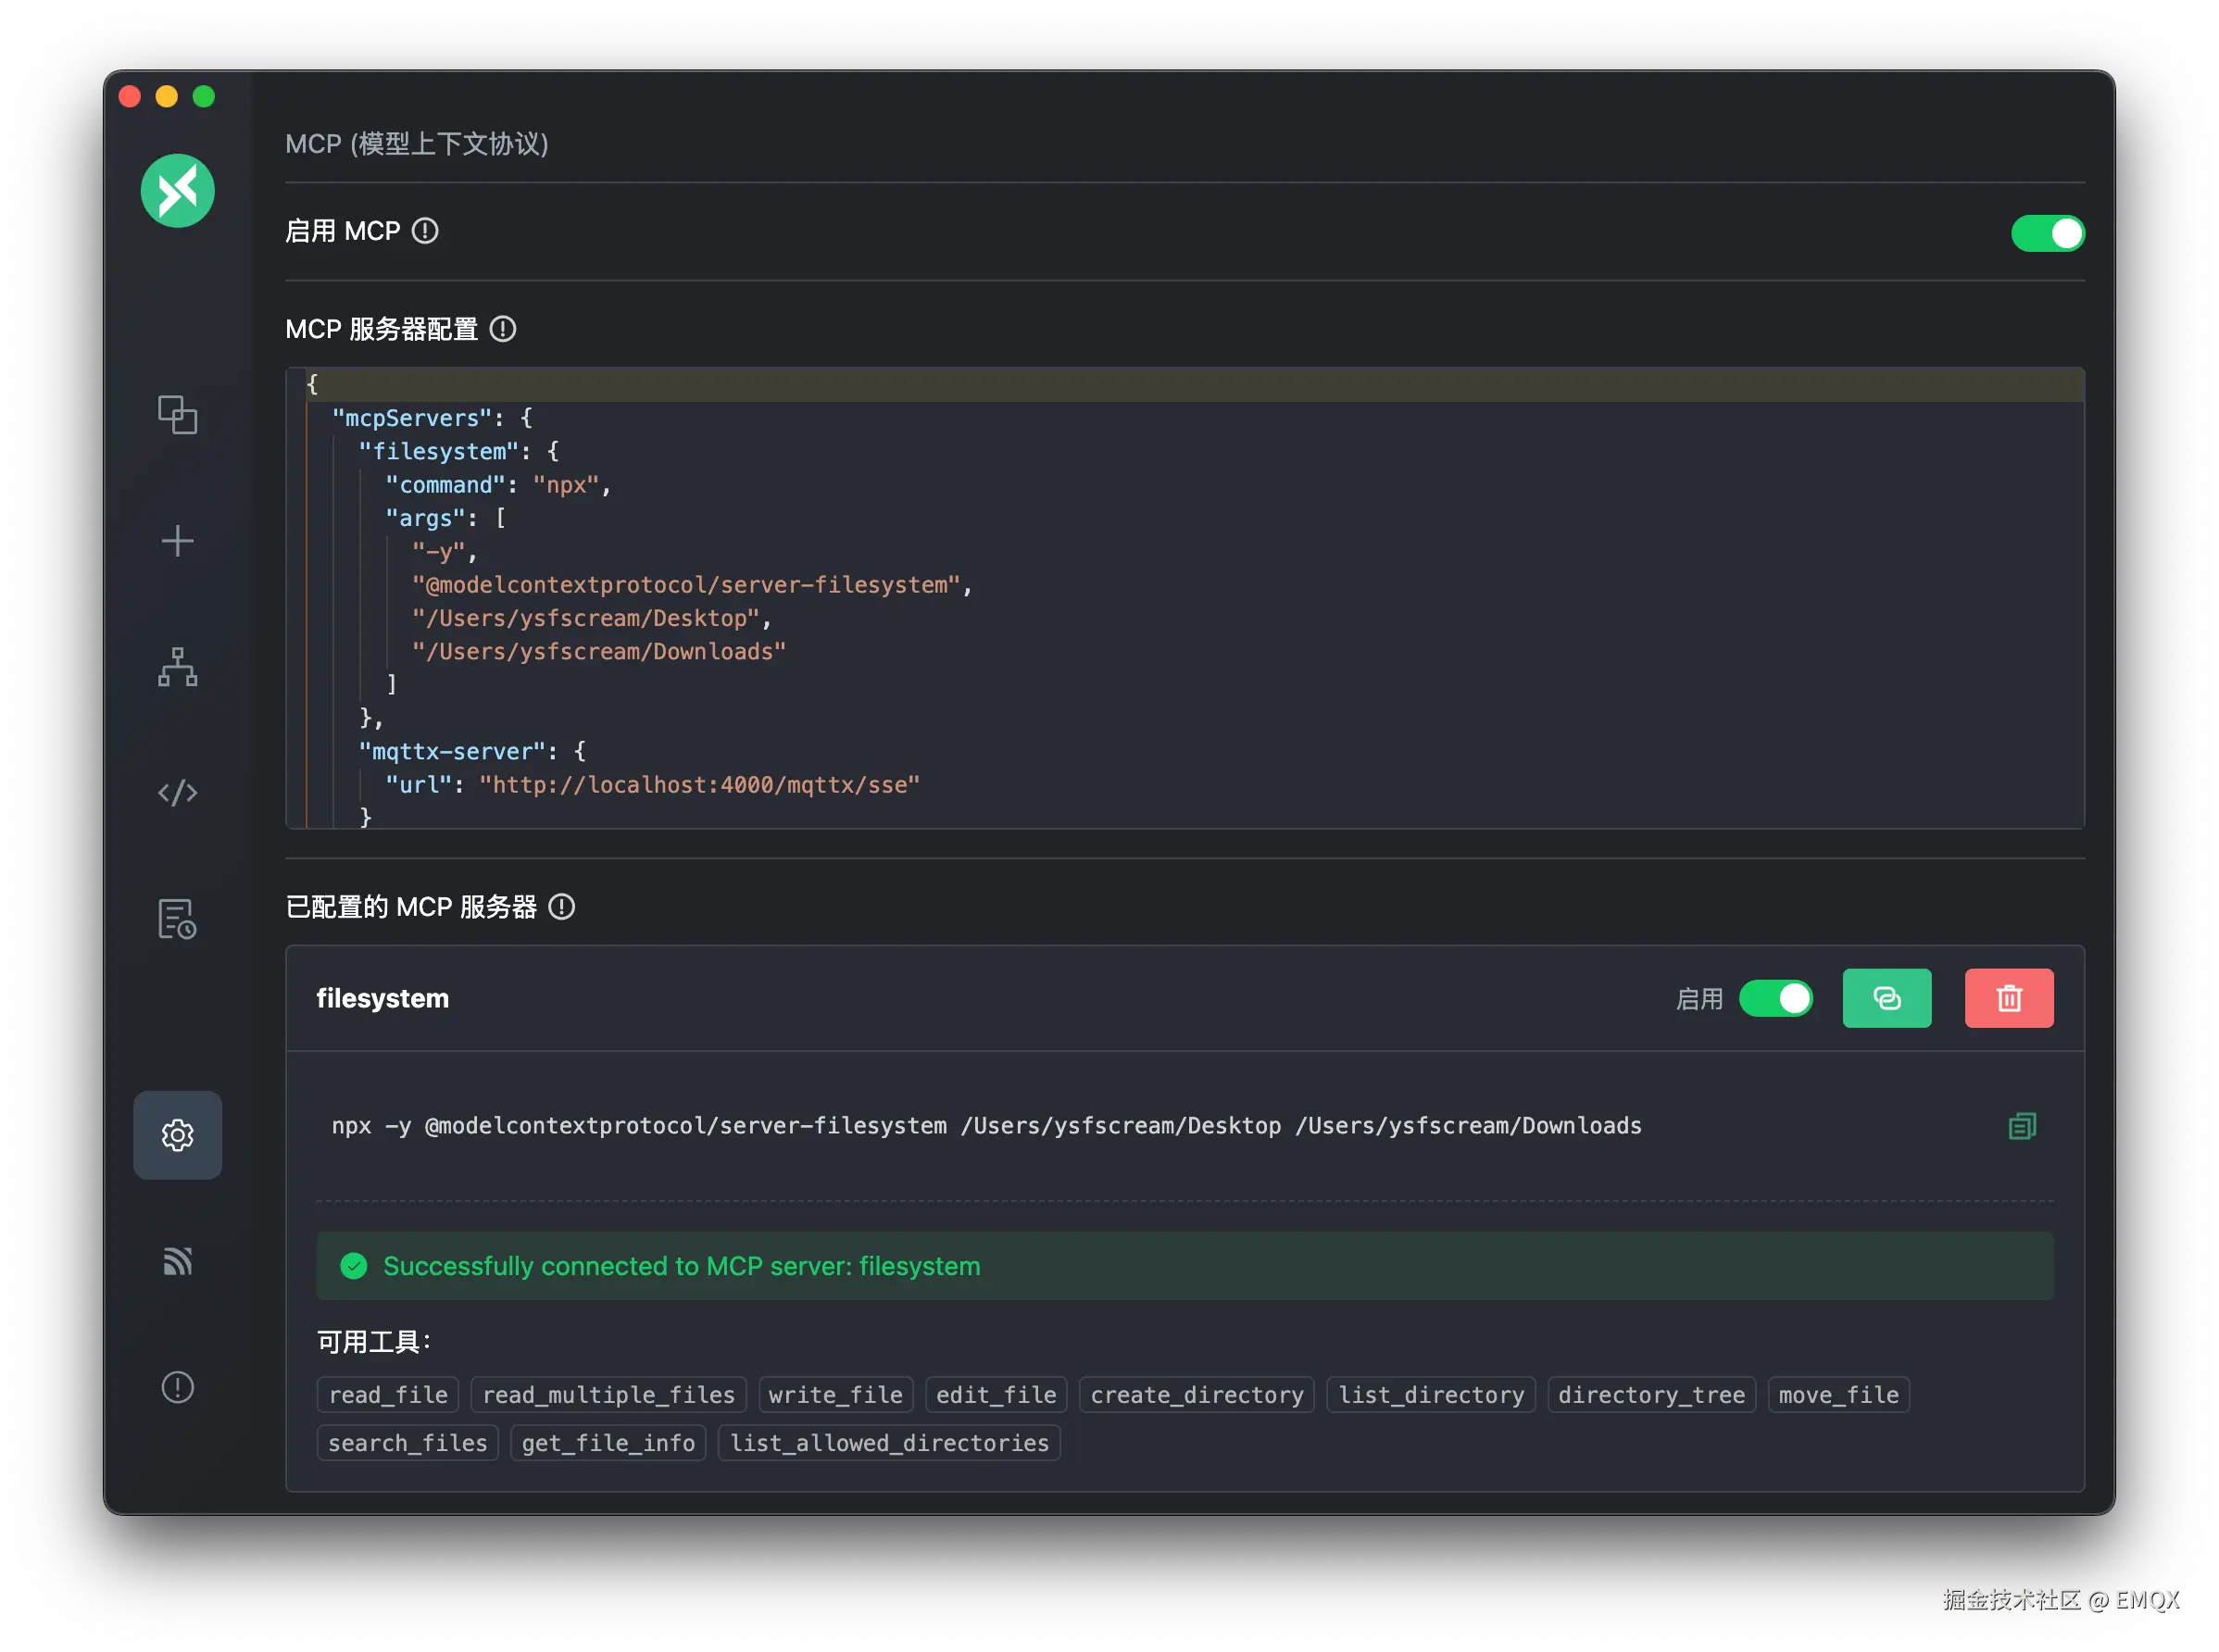Click the green reconnect filesystem server button

1886,998
